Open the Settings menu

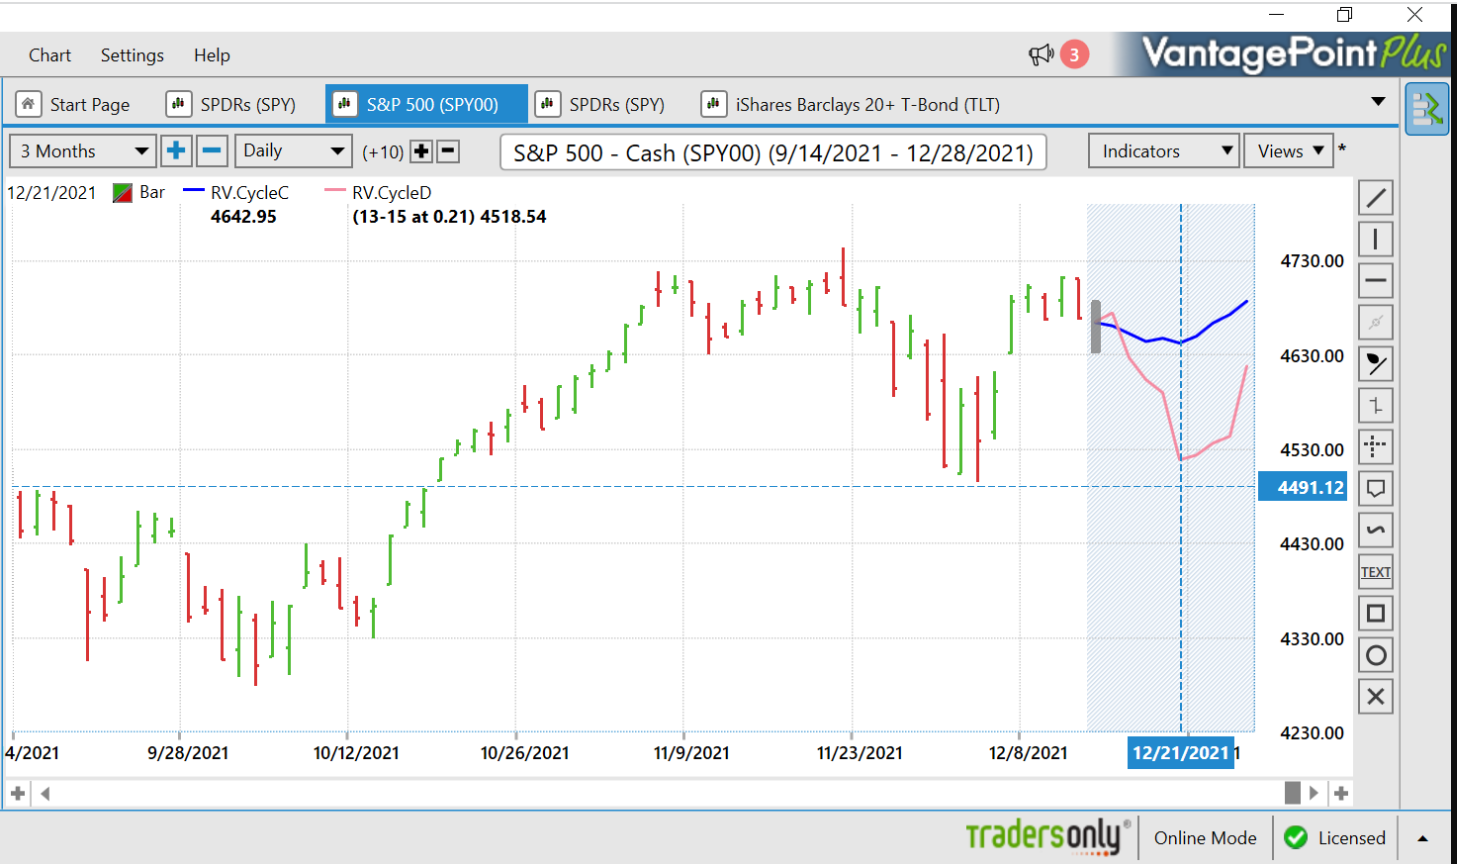132,55
